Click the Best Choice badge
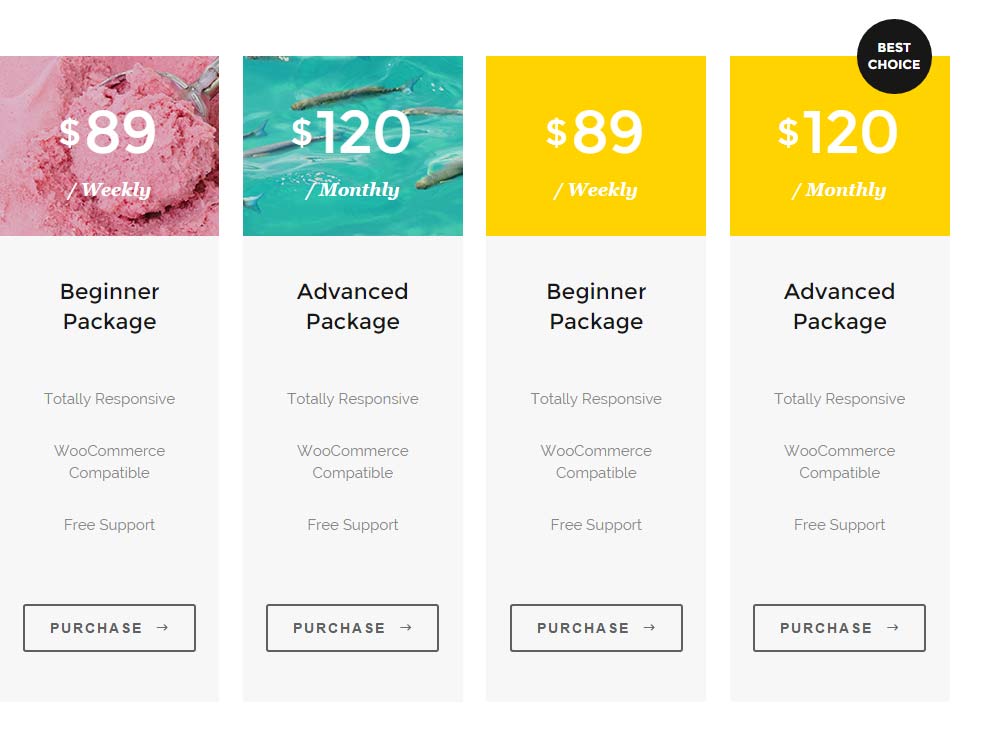The width and height of the screenshot is (1000, 744). click(894, 57)
